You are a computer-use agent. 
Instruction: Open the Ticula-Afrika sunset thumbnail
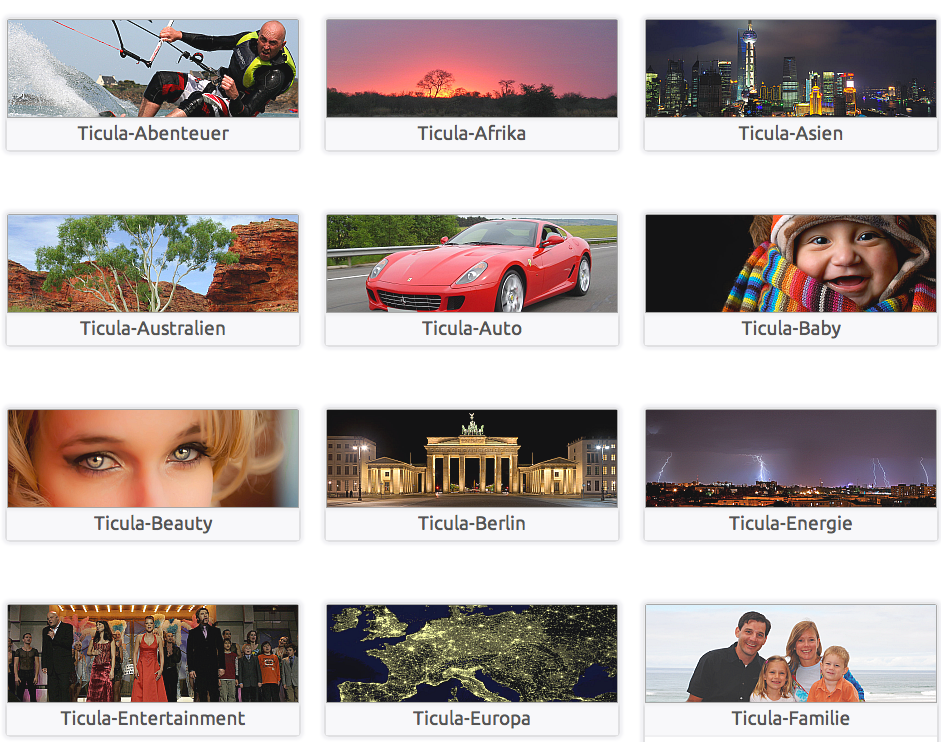tap(472, 68)
